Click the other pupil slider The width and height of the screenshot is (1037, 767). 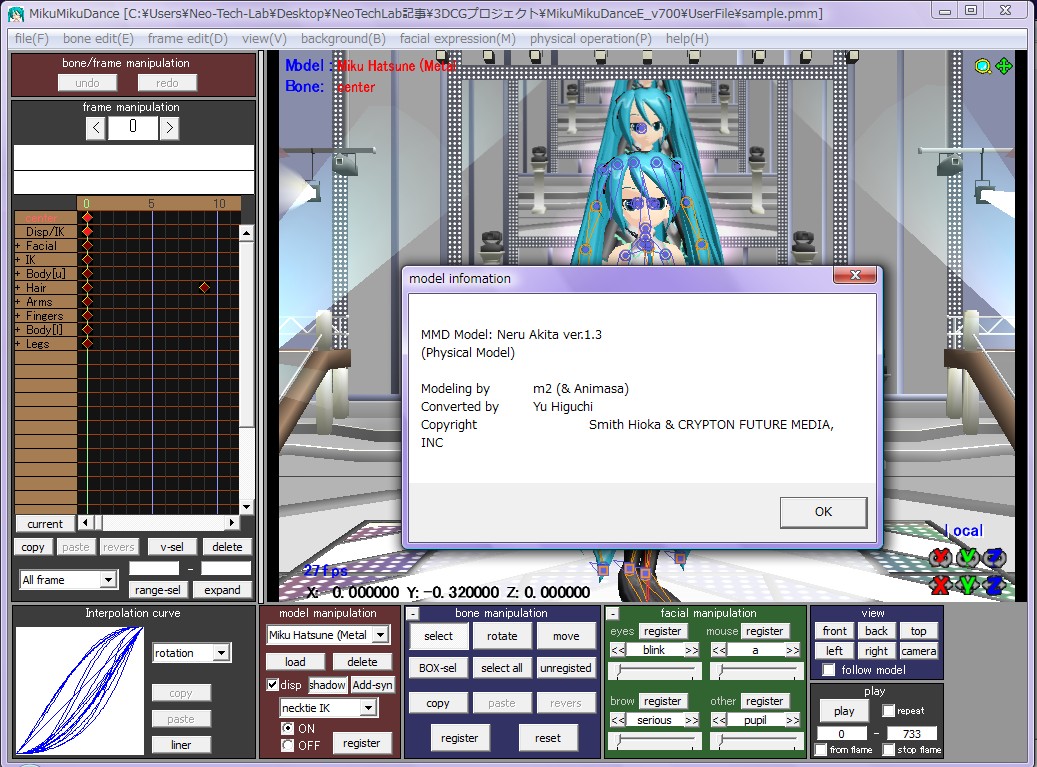(757, 741)
